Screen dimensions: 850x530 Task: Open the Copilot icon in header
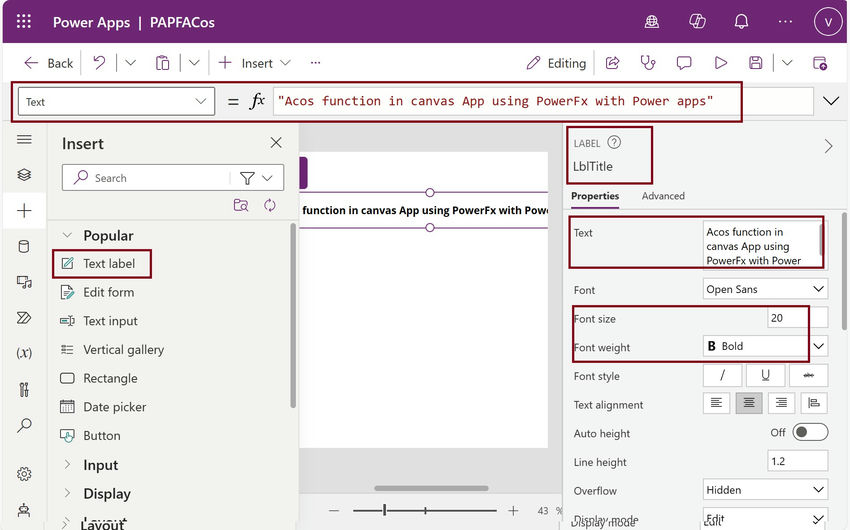[x=697, y=22]
